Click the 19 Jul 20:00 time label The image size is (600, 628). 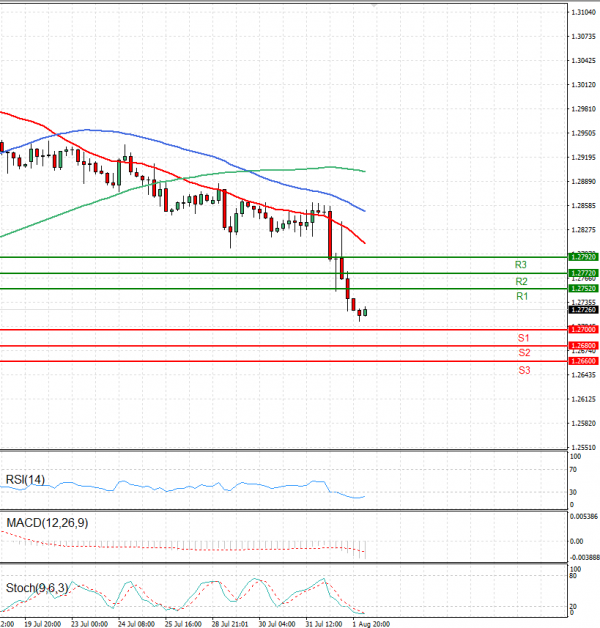coord(42,624)
